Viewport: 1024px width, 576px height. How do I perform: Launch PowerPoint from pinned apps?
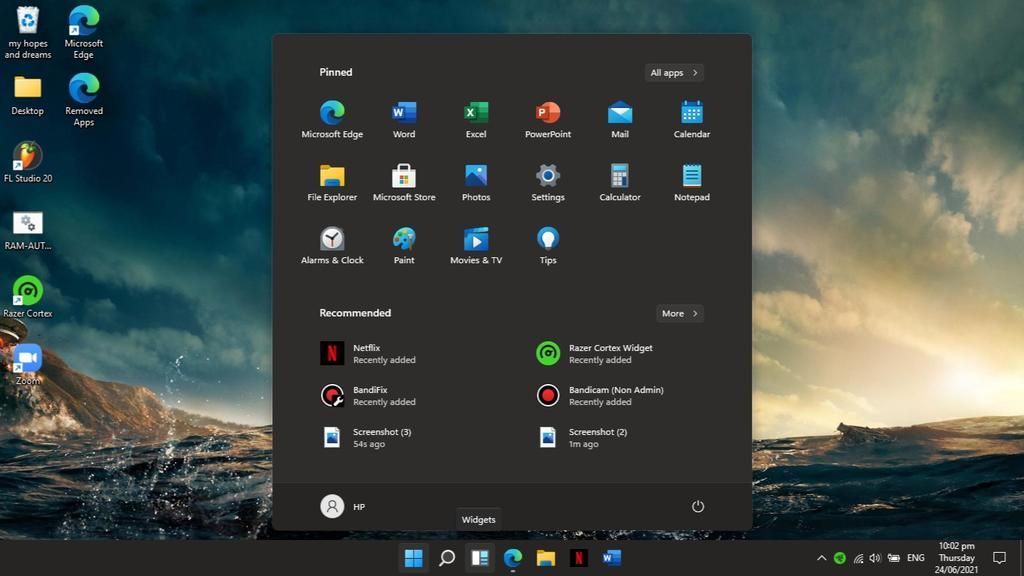[x=547, y=120]
